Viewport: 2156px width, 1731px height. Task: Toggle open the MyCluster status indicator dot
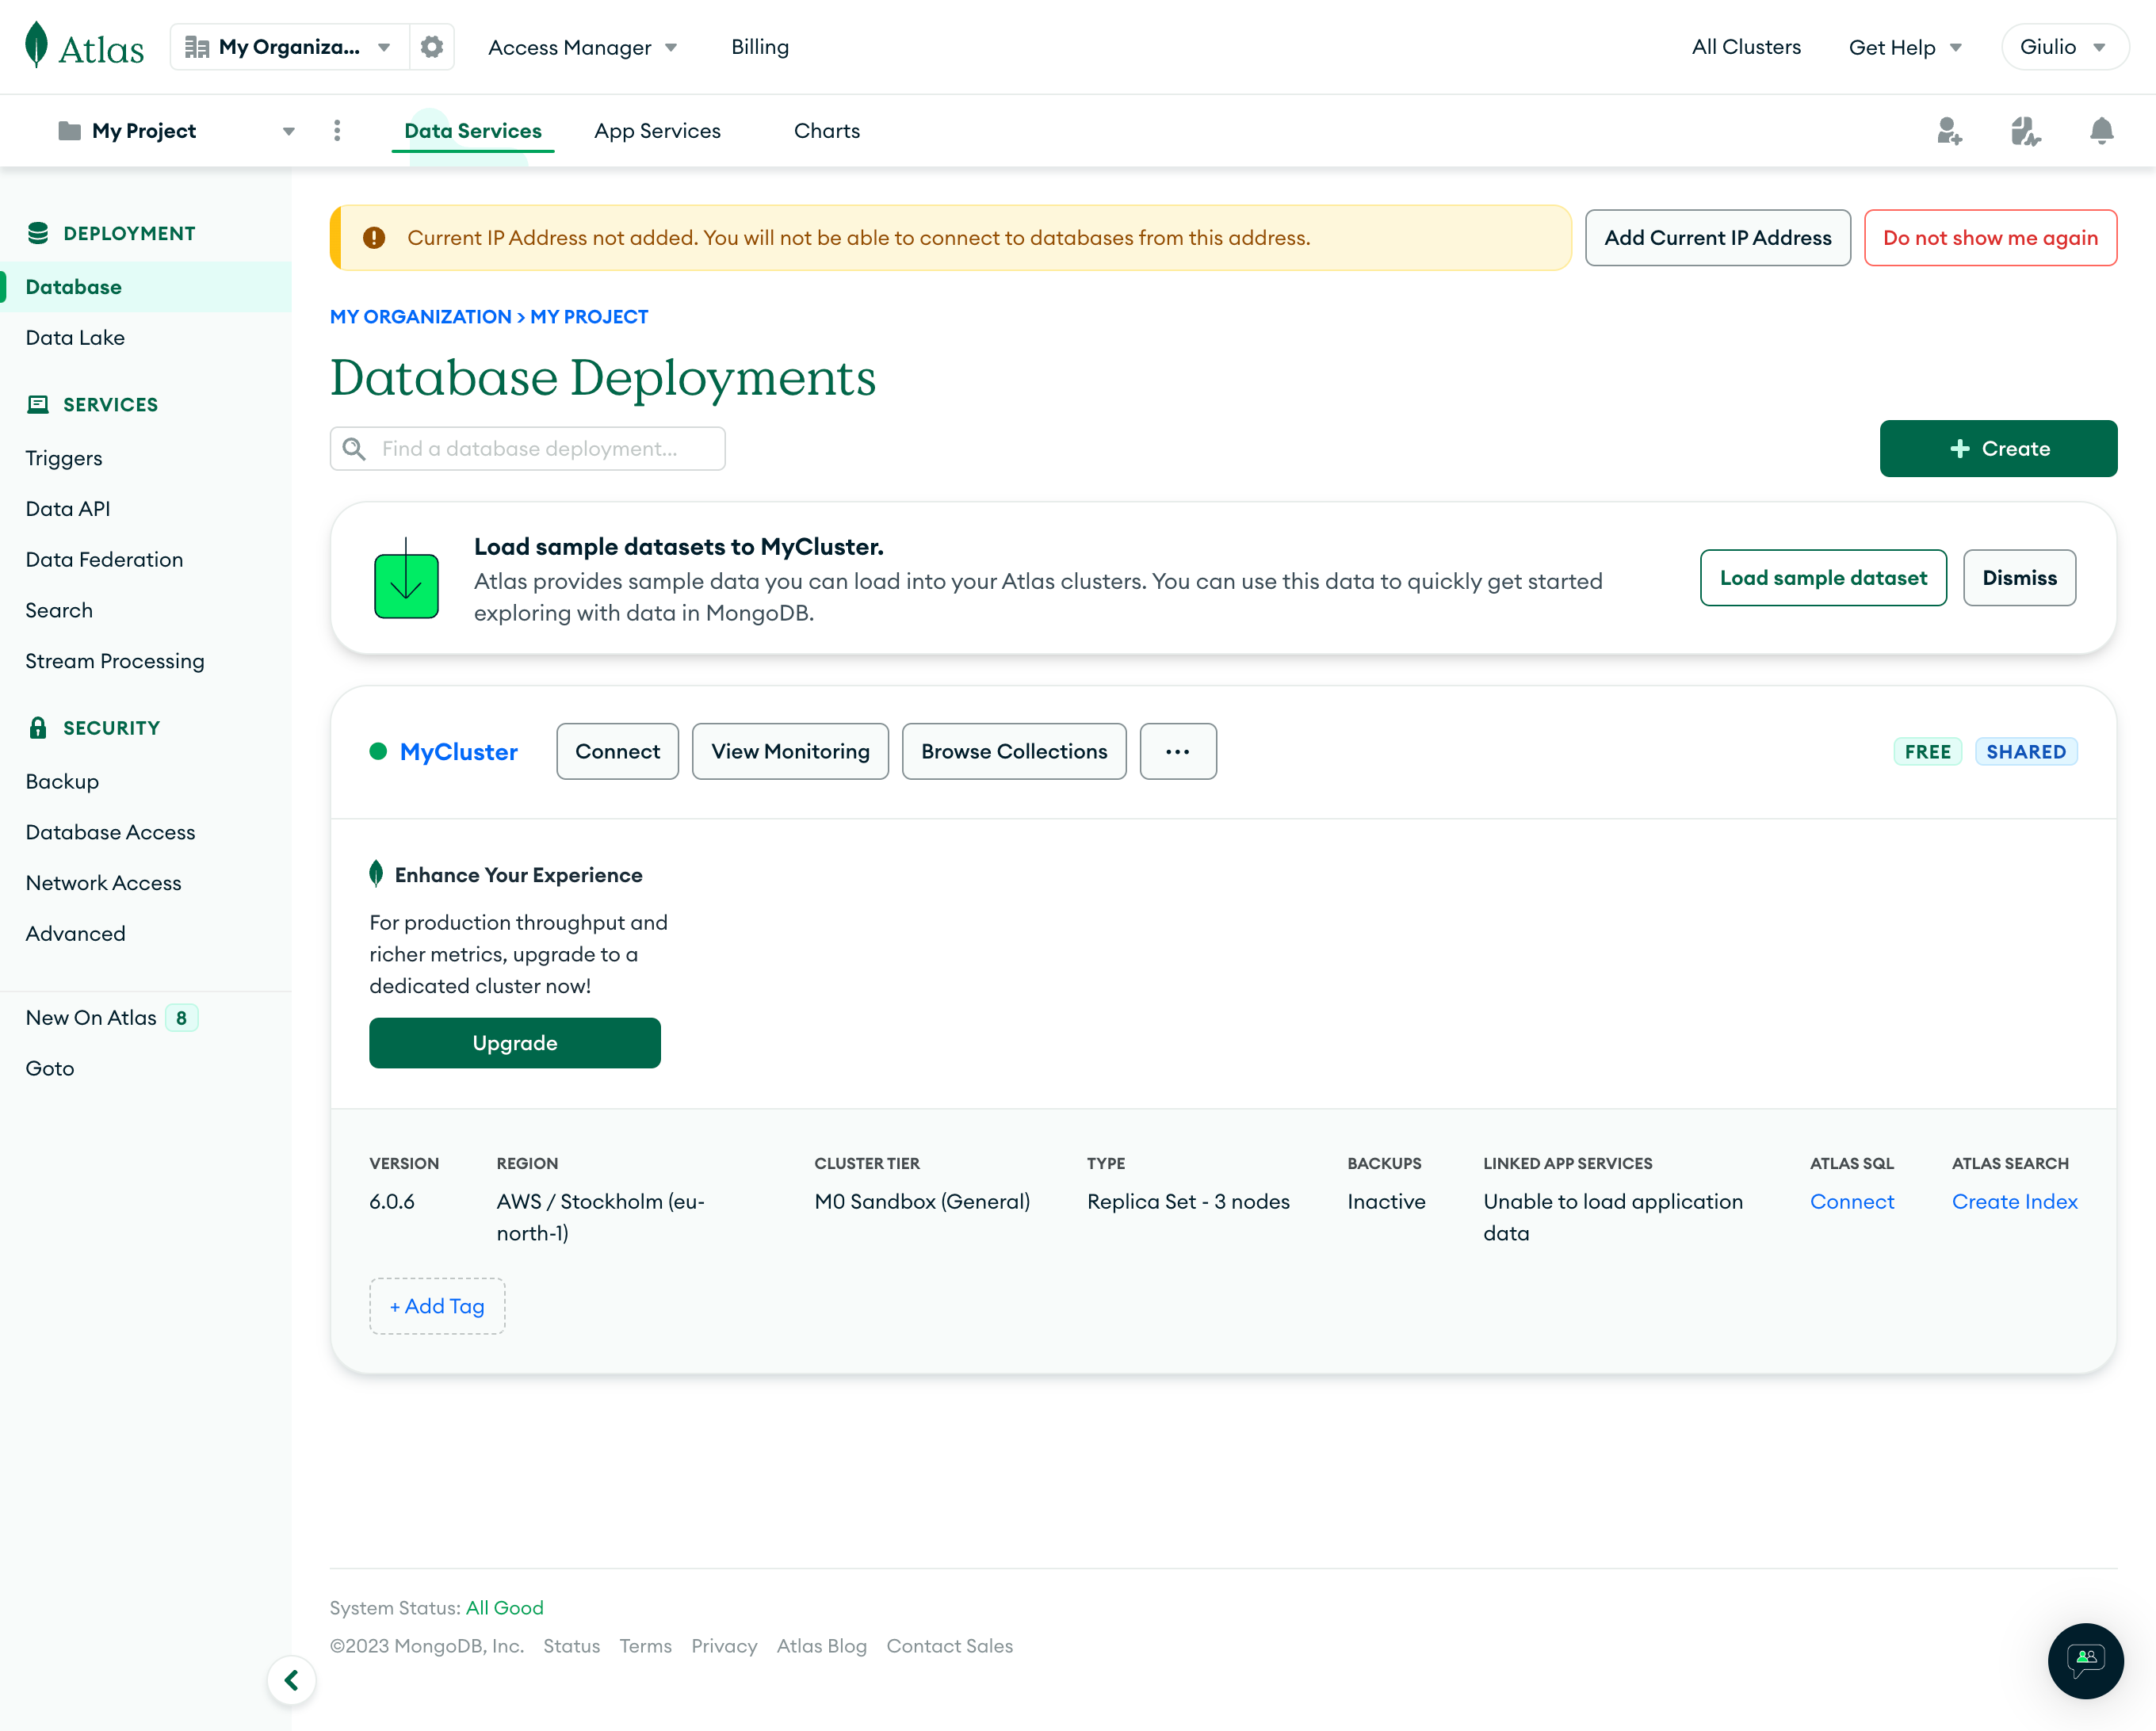[379, 751]
